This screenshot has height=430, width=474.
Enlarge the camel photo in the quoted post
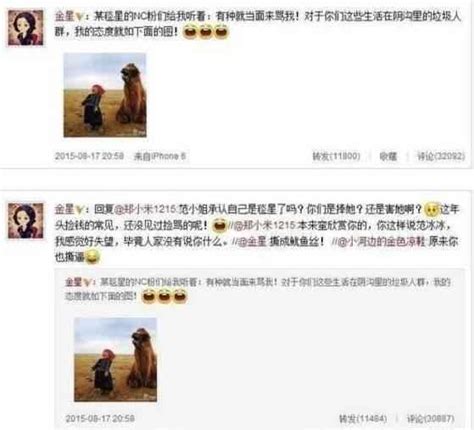tap(115, 360)
